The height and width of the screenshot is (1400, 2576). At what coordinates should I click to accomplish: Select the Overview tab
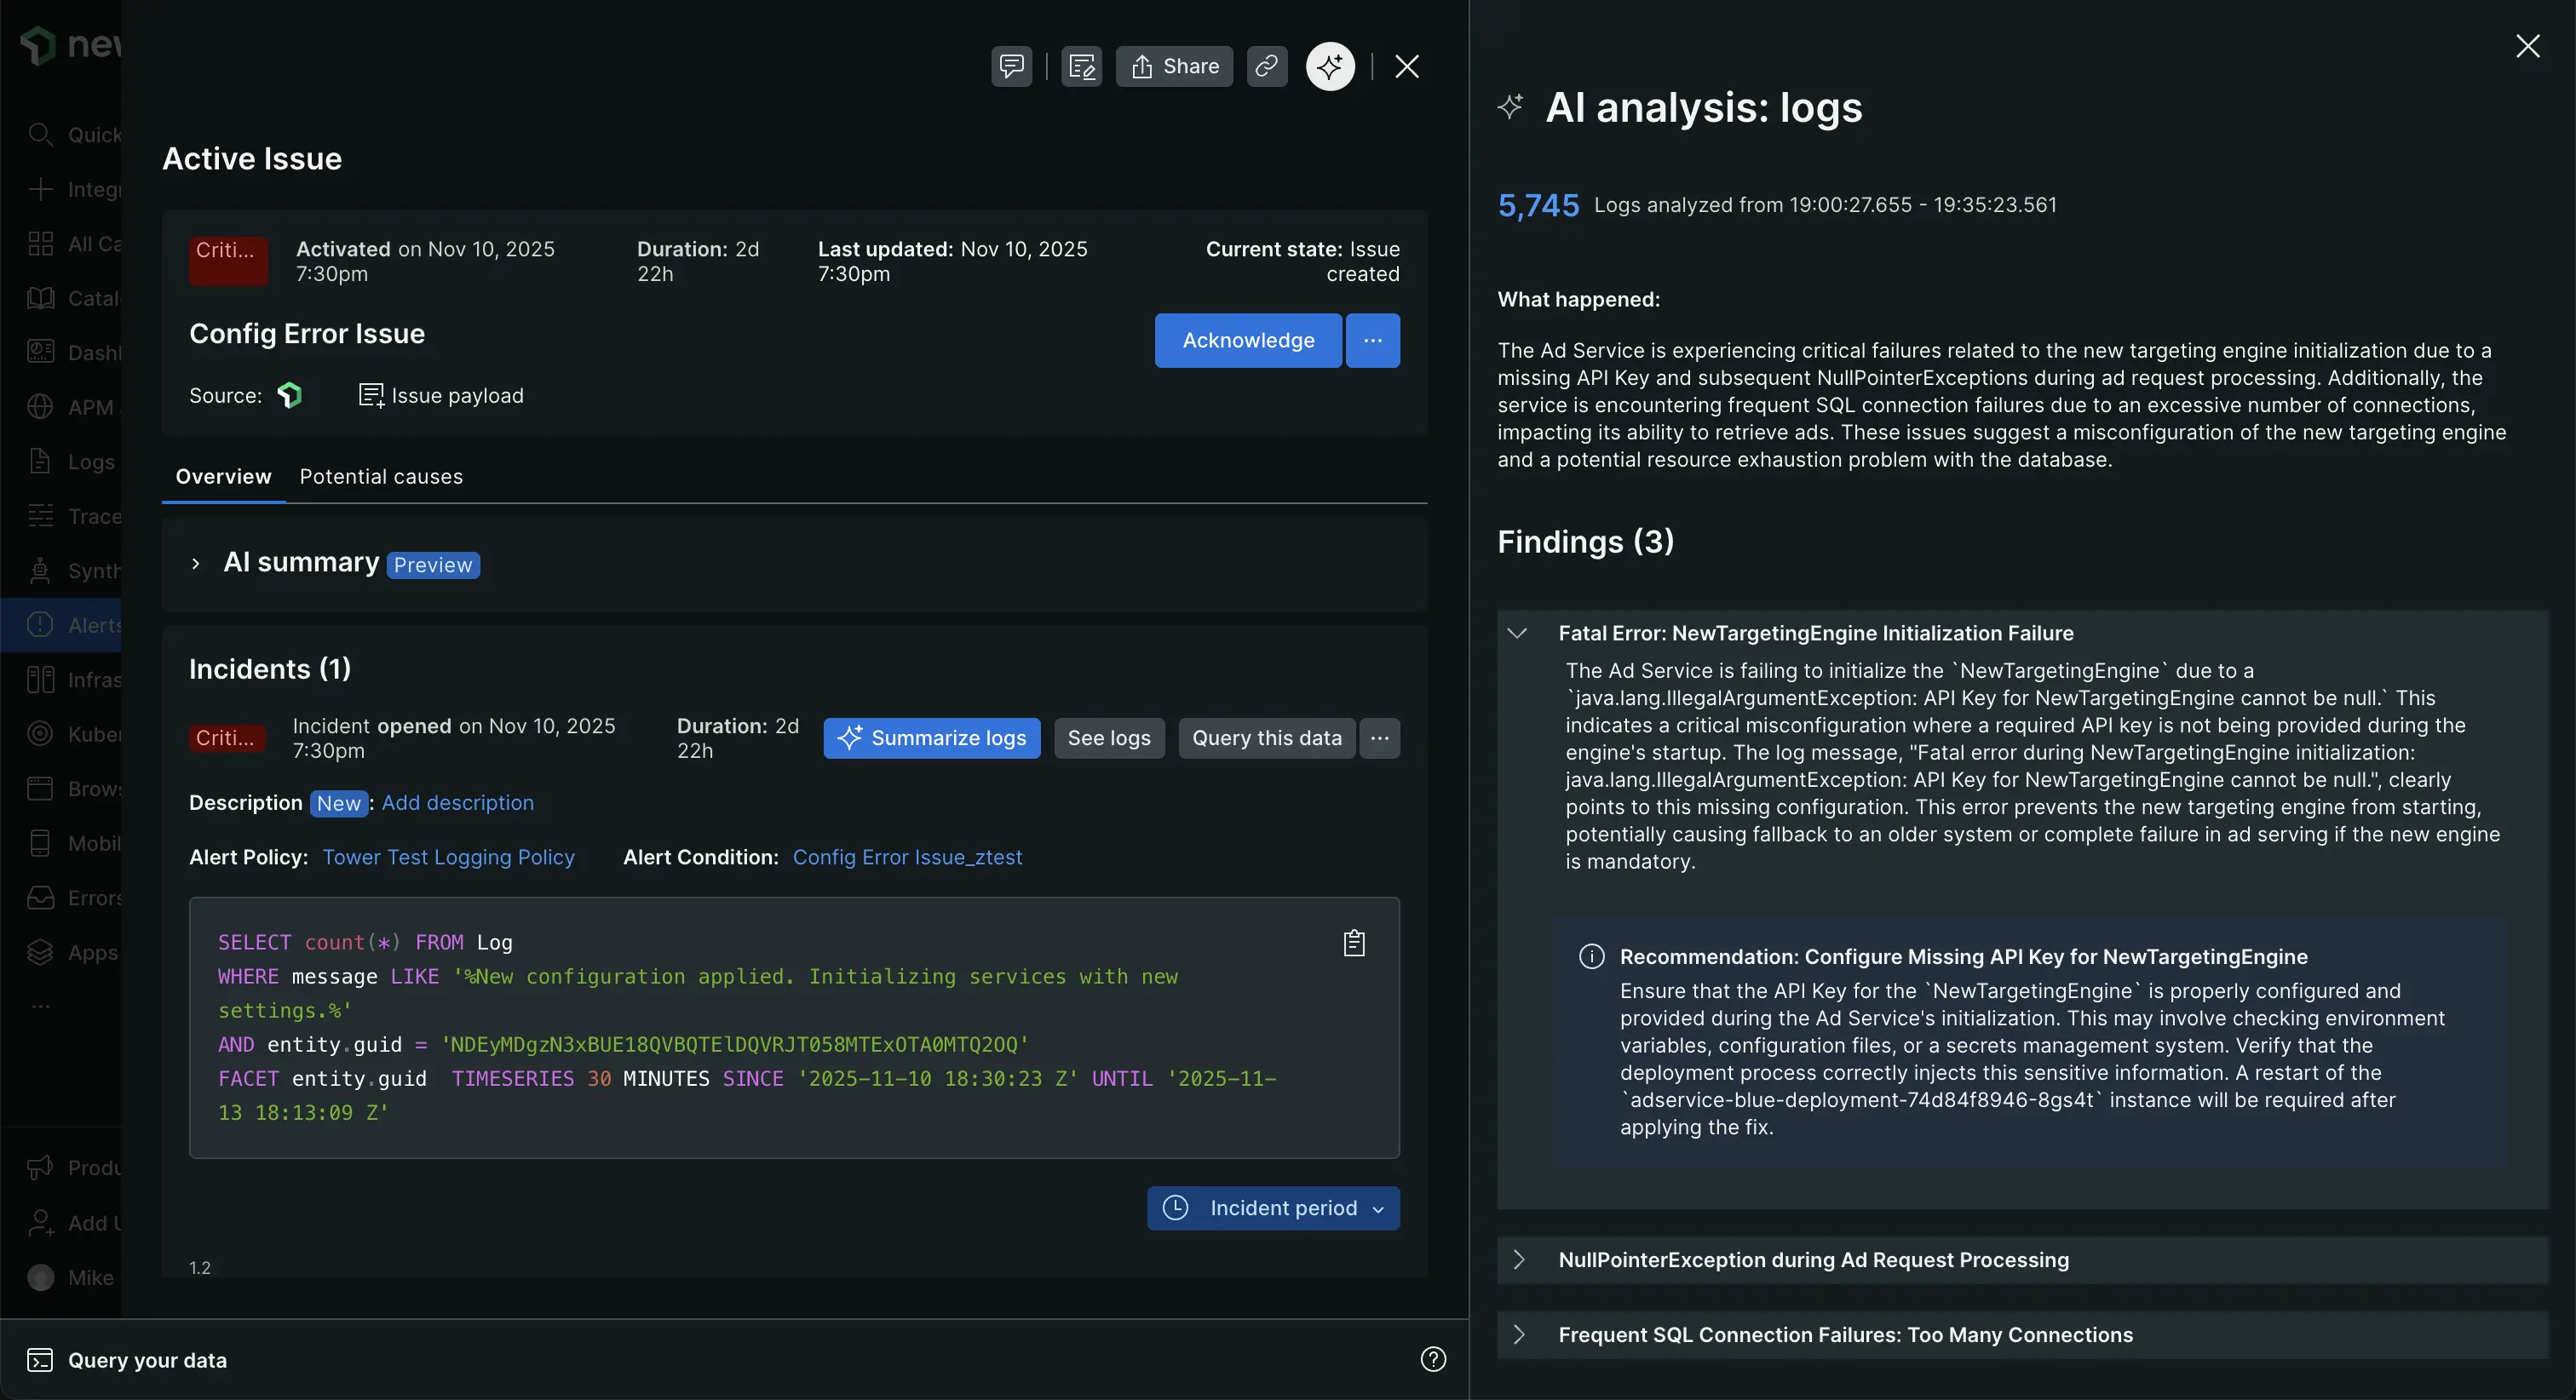click(223, 476)
